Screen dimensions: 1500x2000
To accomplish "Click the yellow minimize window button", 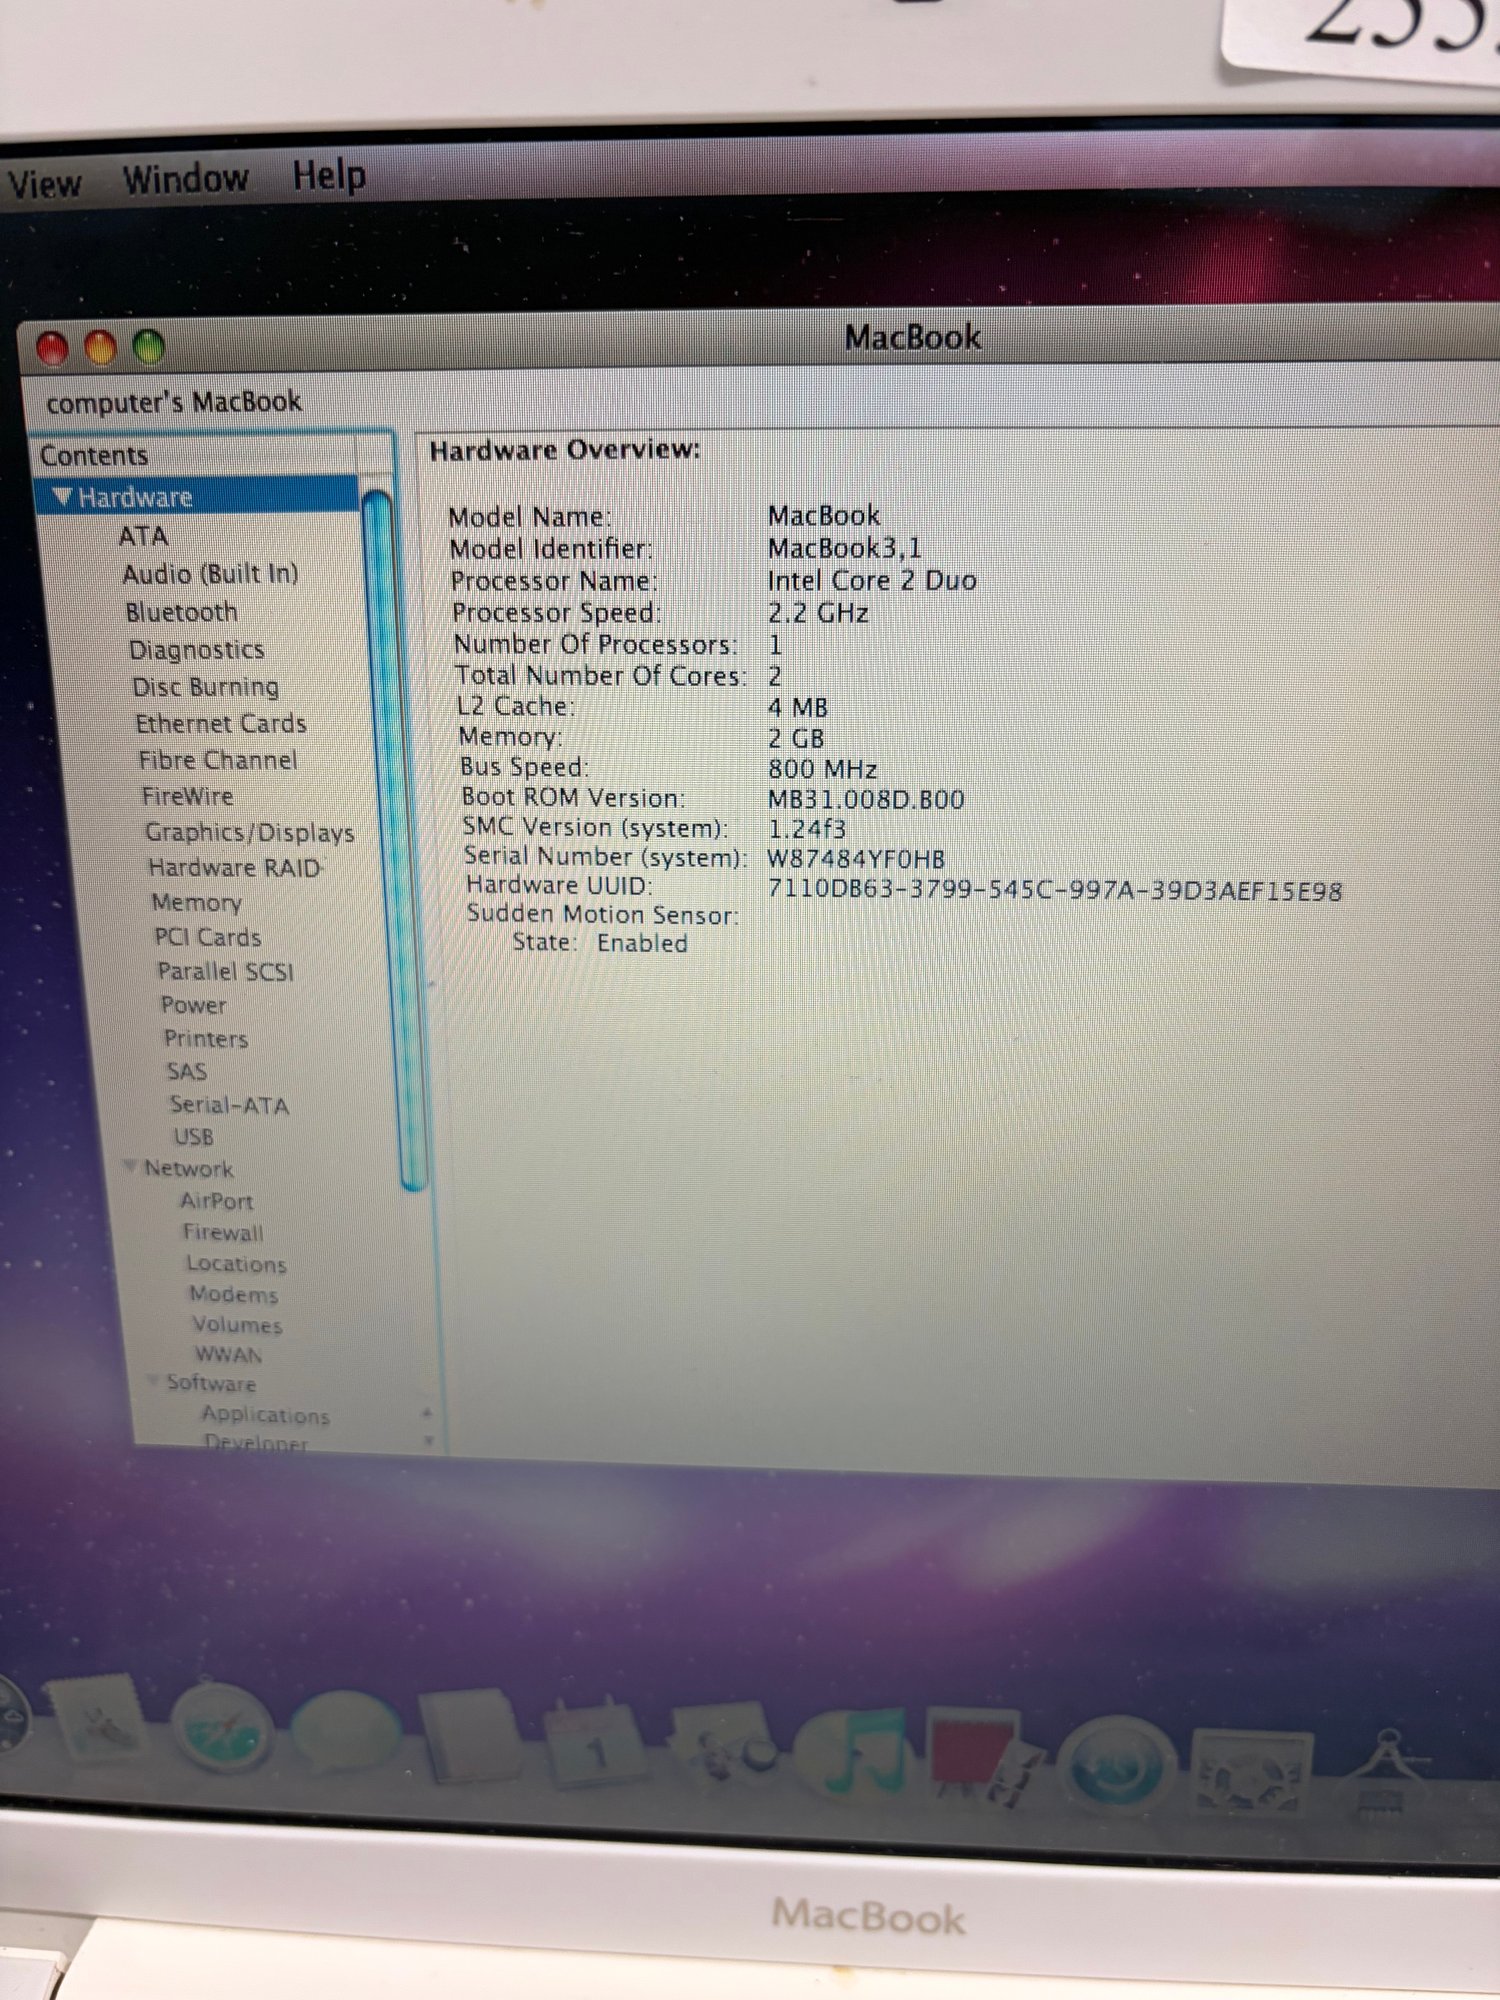I will [100, 348].
